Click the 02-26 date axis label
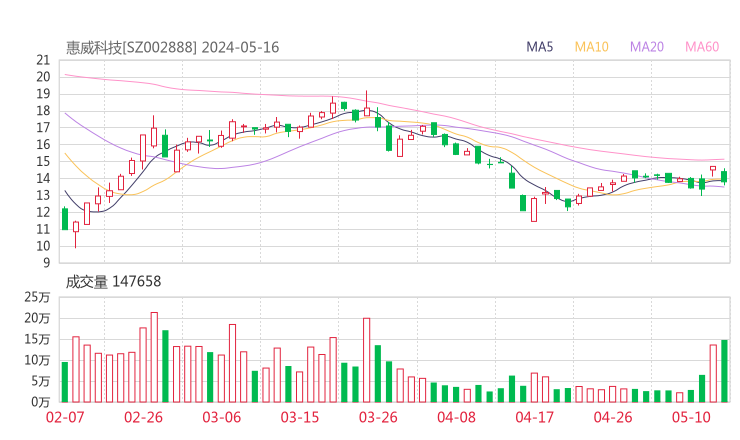Screen dimensions: 740x440 click(x=143, y=417)
